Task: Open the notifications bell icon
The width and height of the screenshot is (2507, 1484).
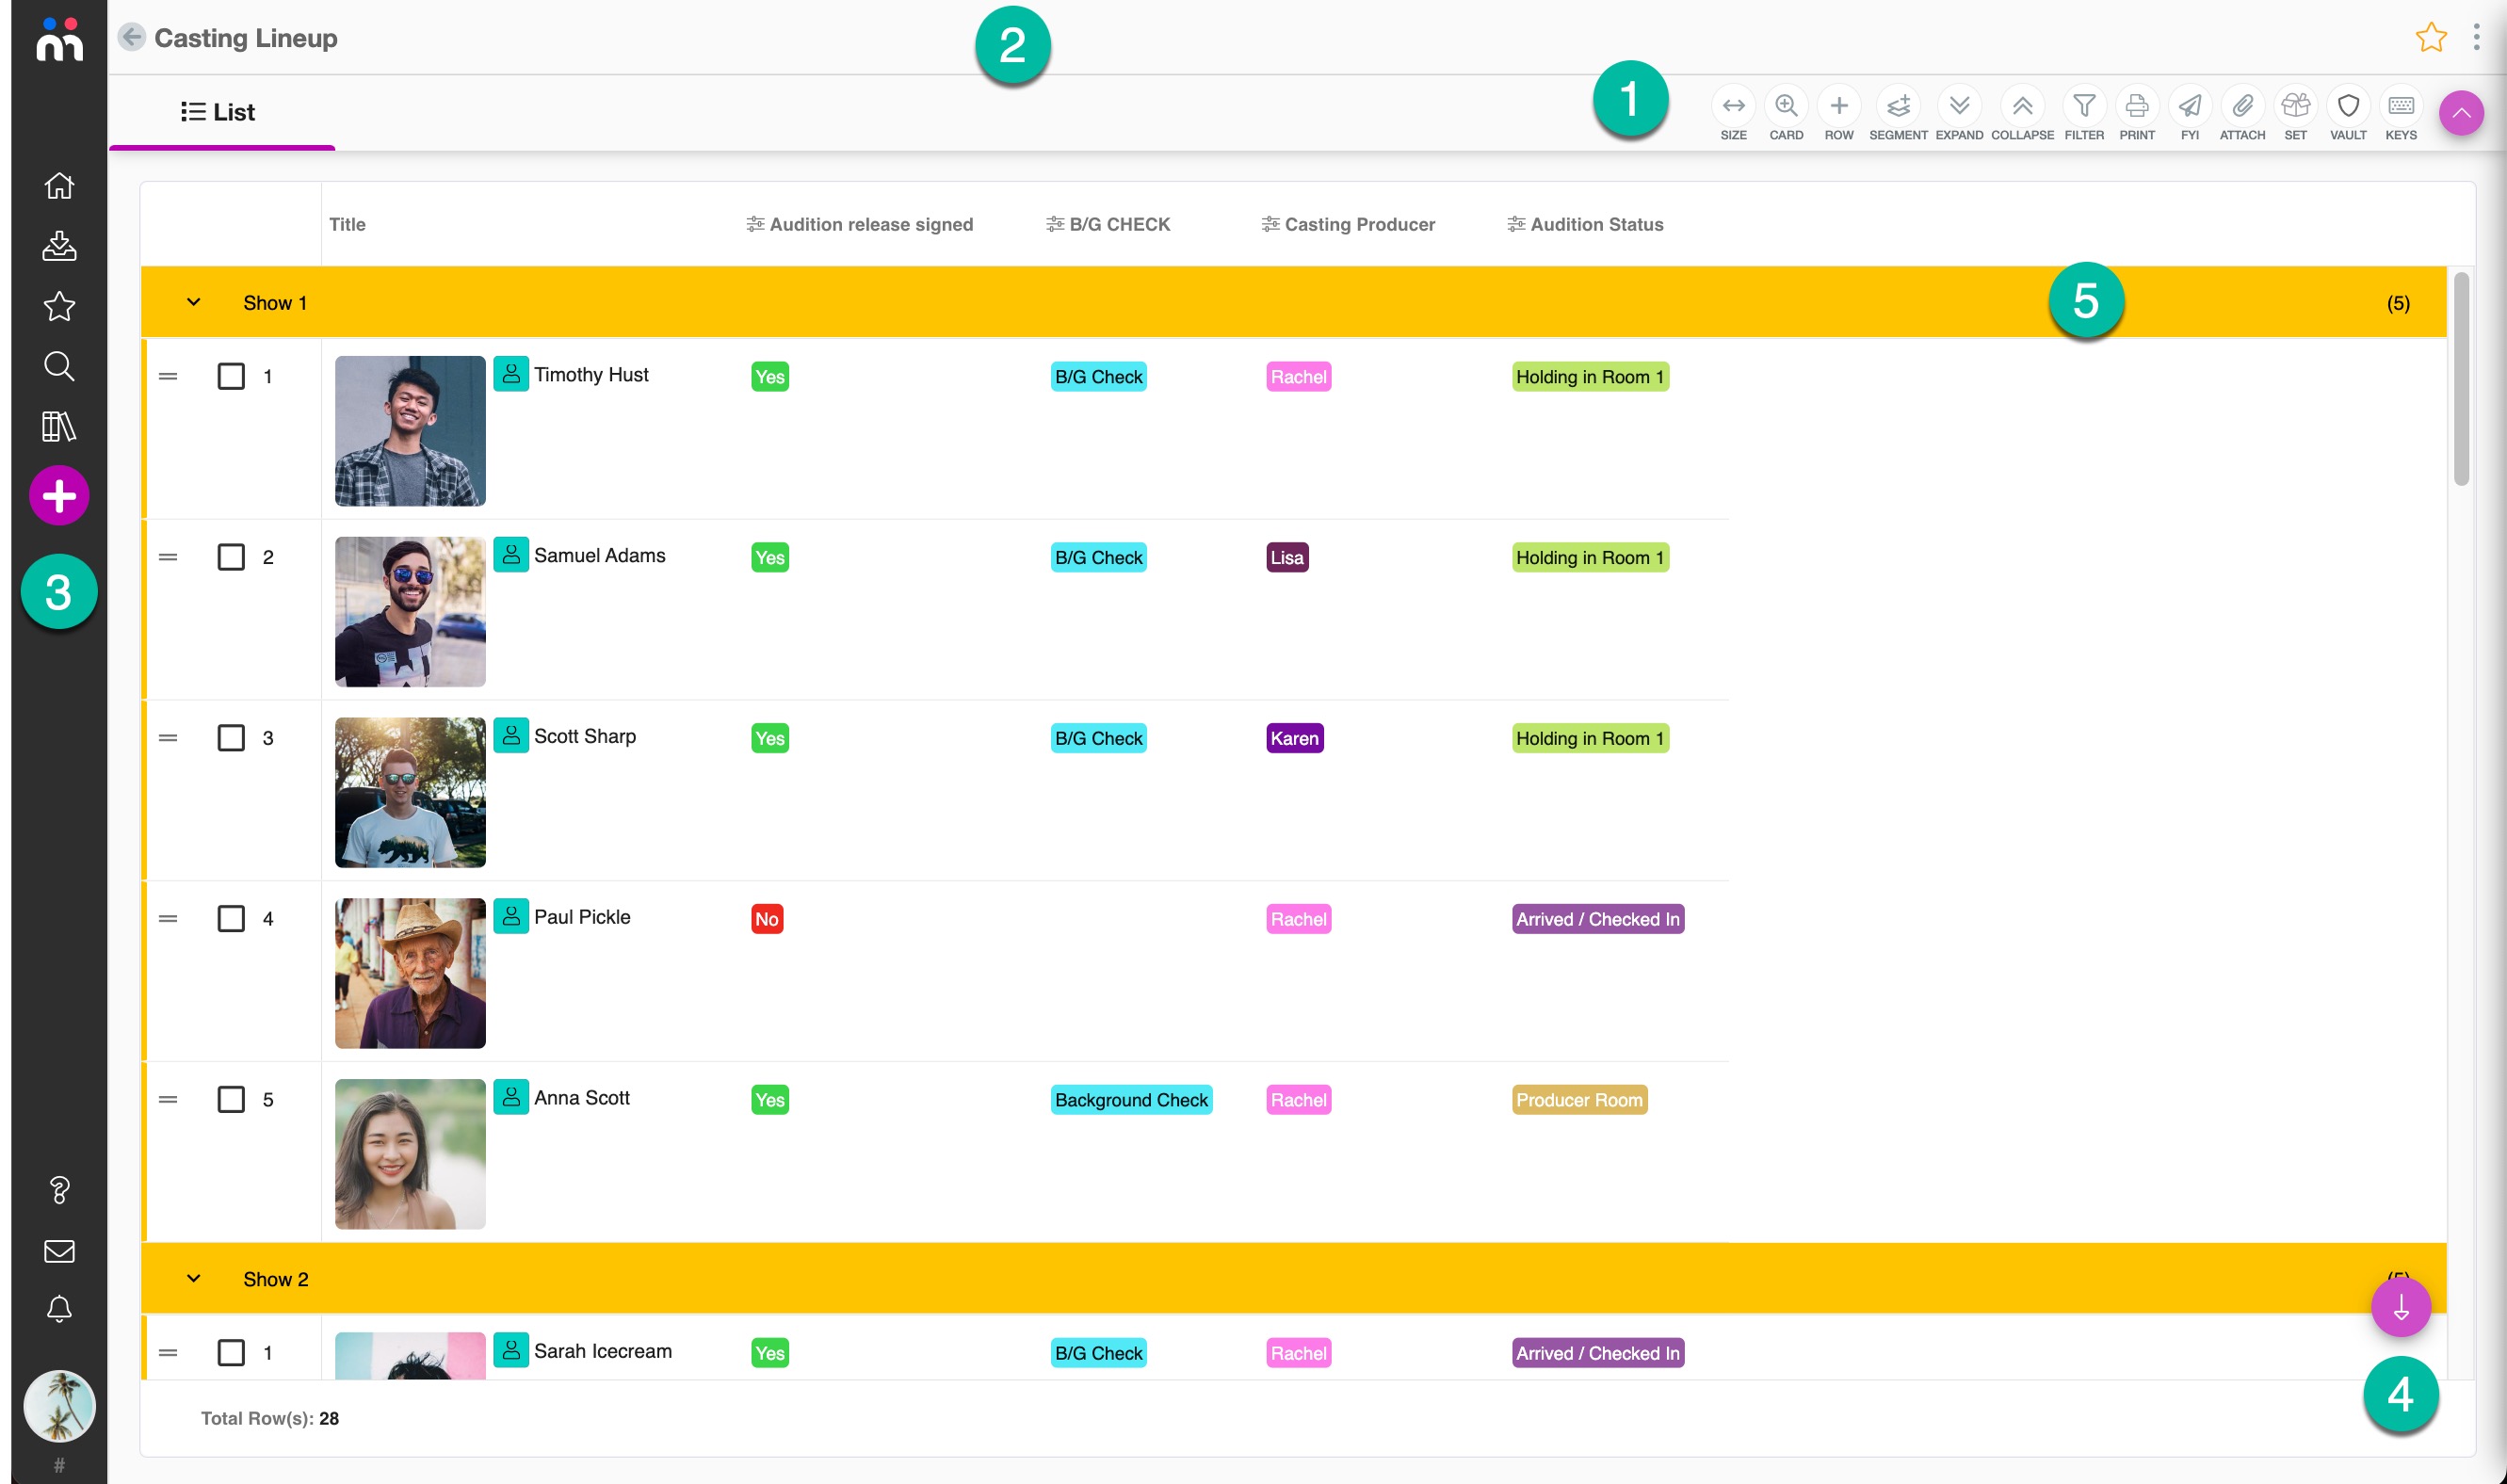Action: 59,1309
